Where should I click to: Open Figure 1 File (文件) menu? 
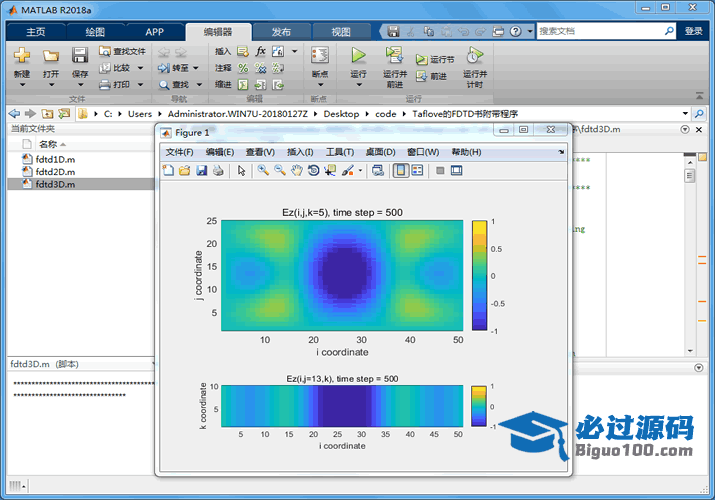(x=179, y=152)
